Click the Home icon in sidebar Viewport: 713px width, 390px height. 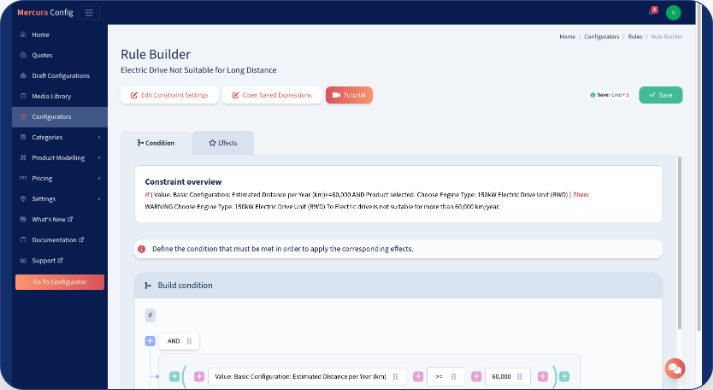pos(23,35)
